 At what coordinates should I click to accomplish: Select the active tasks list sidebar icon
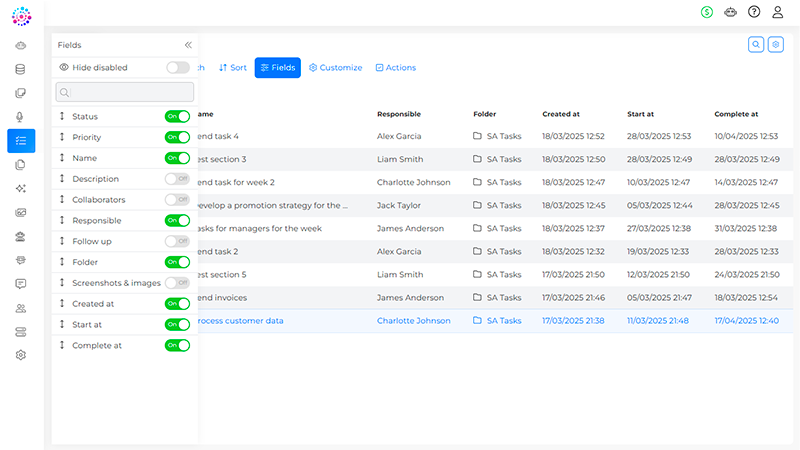pos(21,141)
